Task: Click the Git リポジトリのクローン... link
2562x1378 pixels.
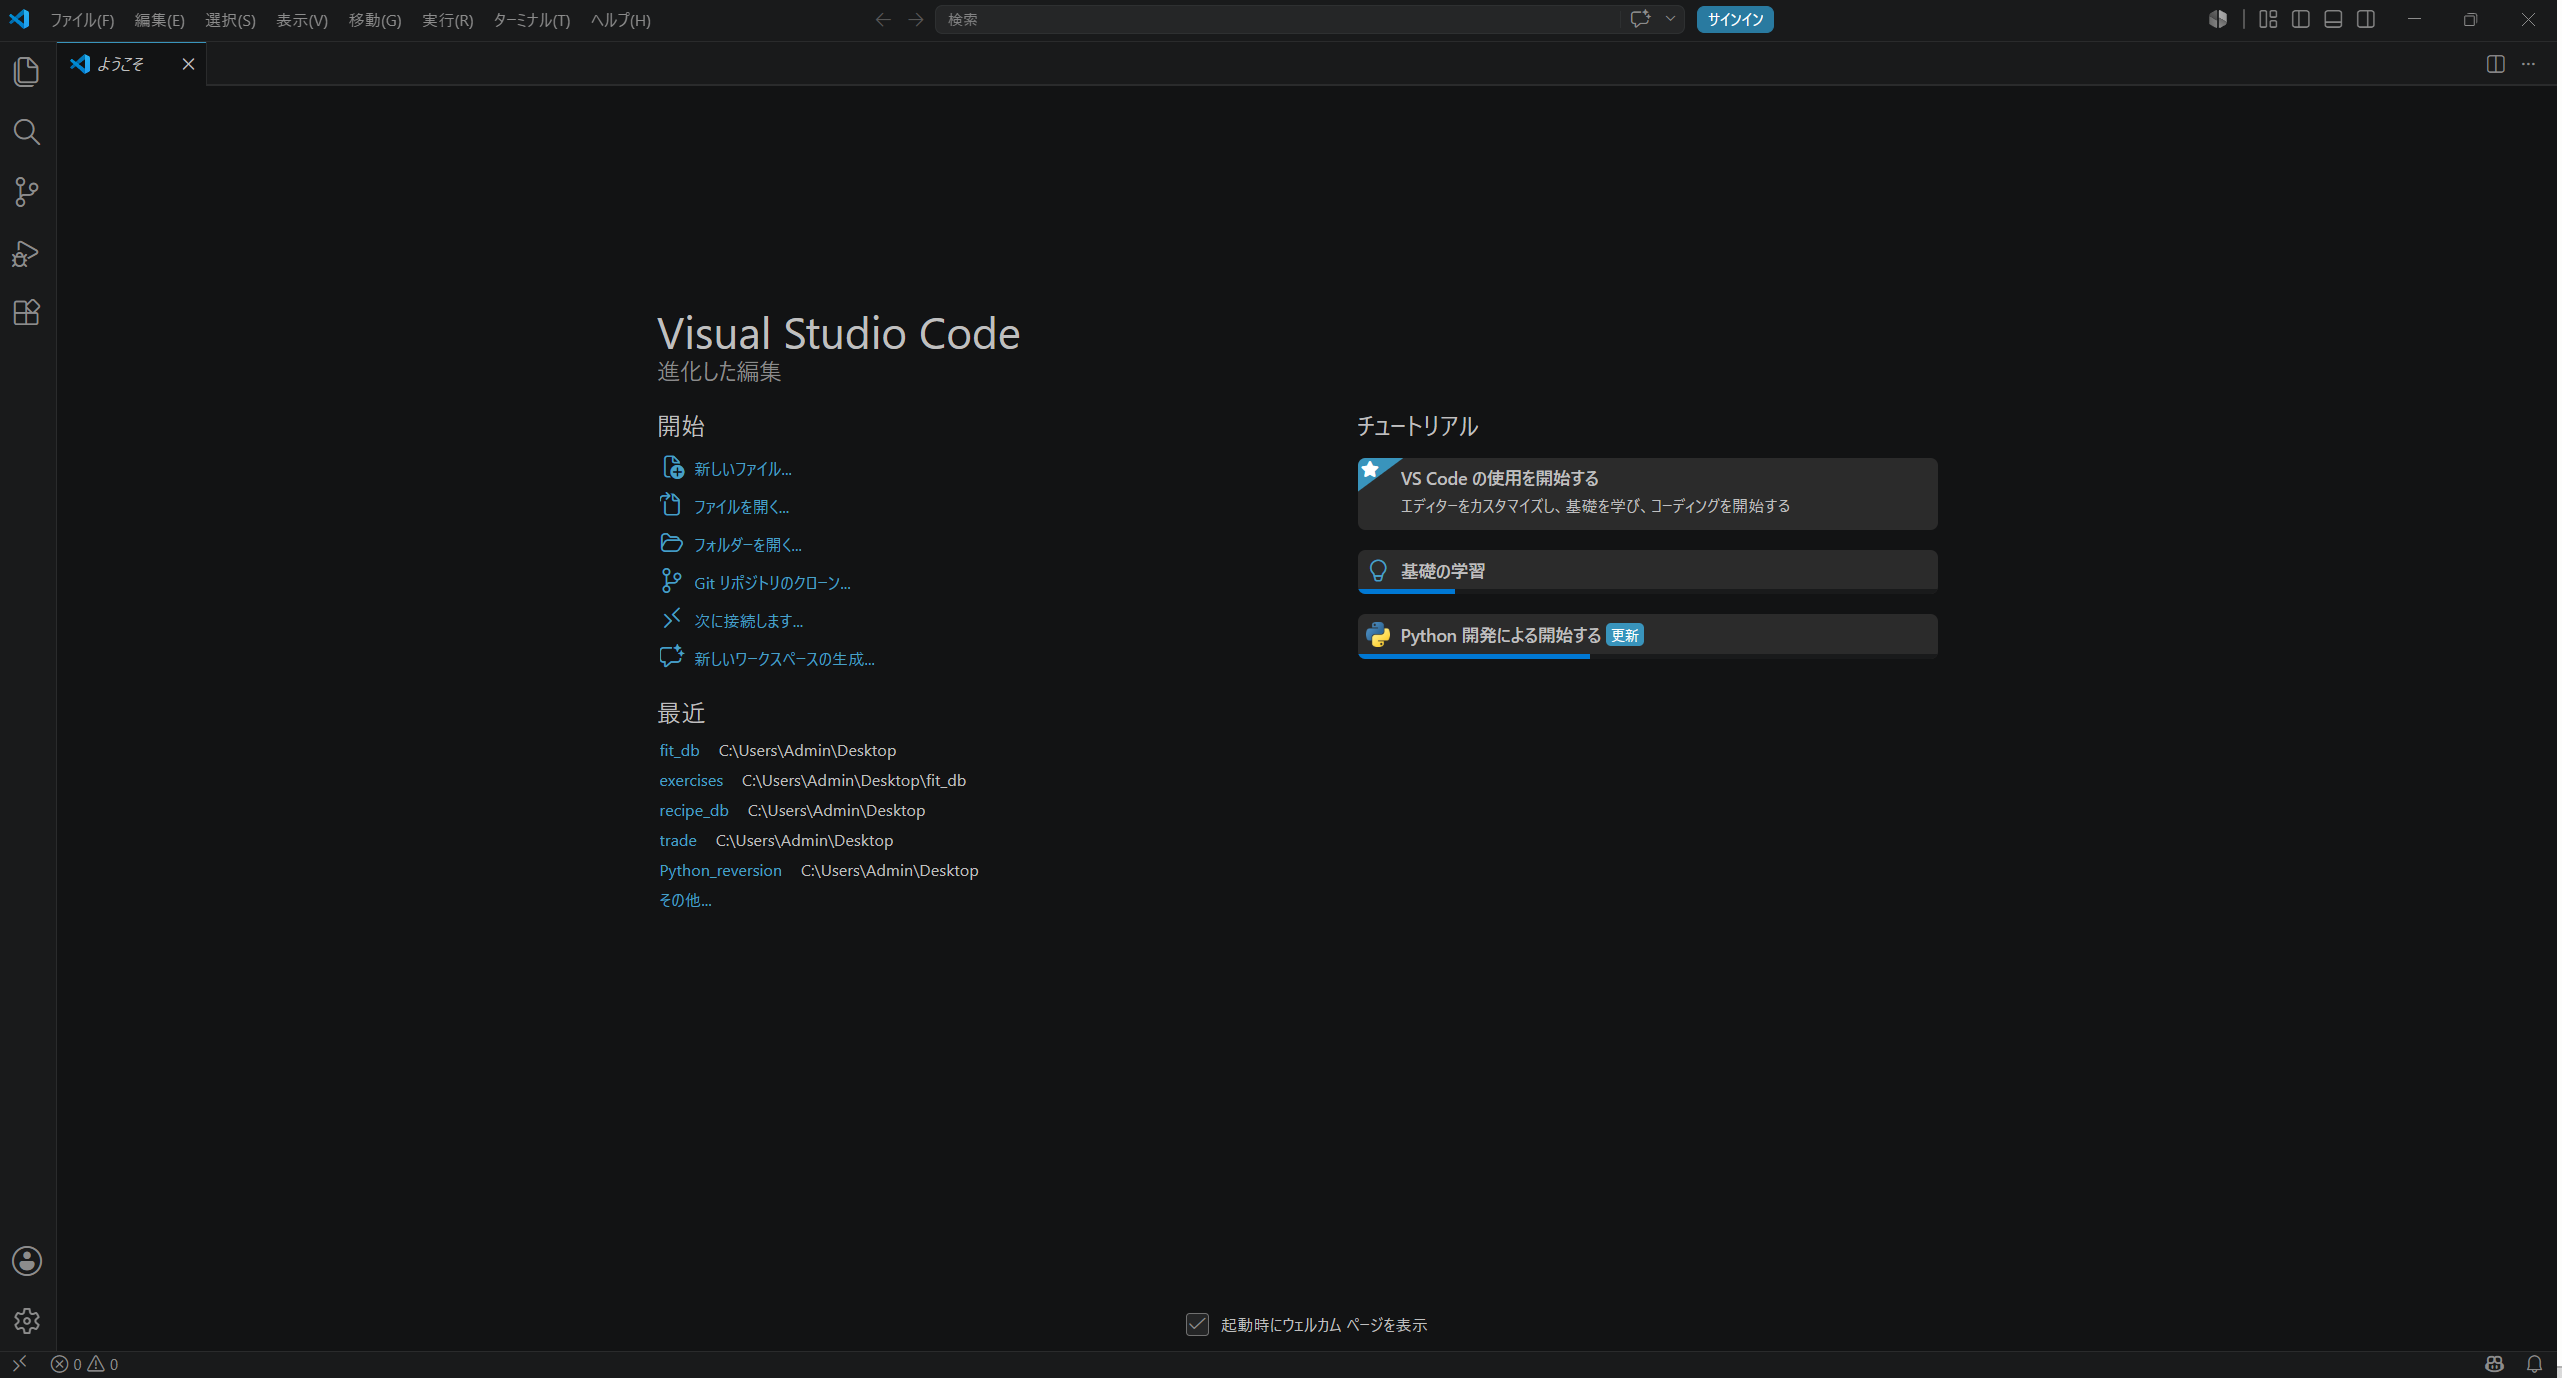Action: [772, 583]
